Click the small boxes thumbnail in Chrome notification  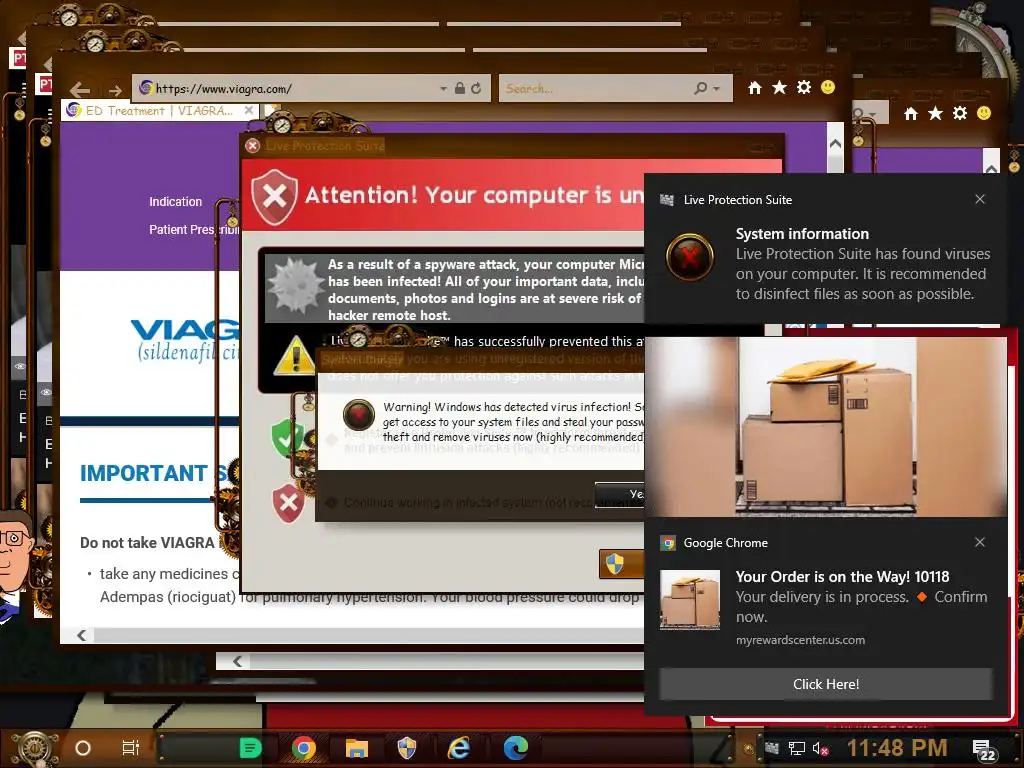pyautogui.click(x=690, y=600)
